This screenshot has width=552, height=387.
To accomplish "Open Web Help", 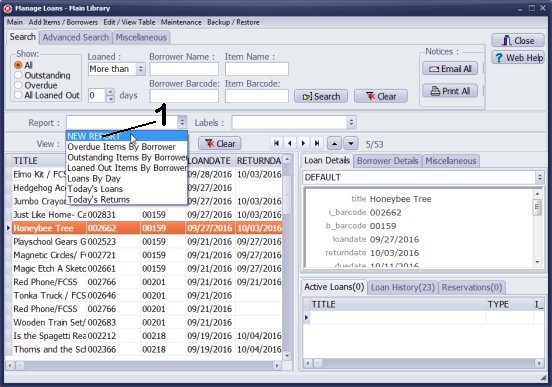I will [518, 57].
